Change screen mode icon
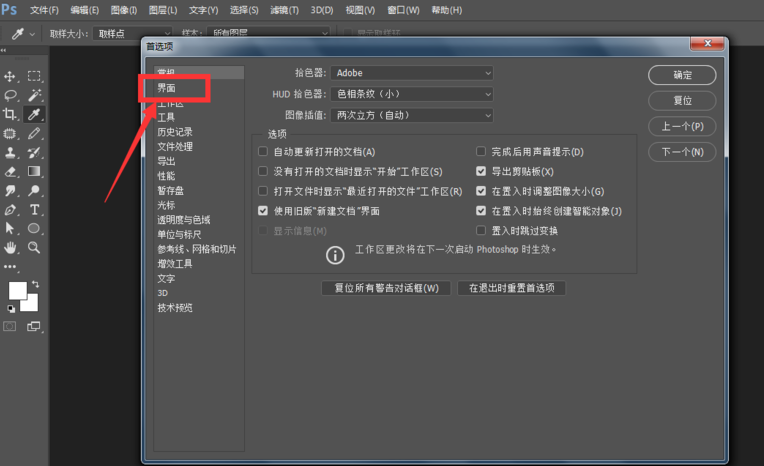The width and height of the screenshot is (764, 466). tap(34, 326)
